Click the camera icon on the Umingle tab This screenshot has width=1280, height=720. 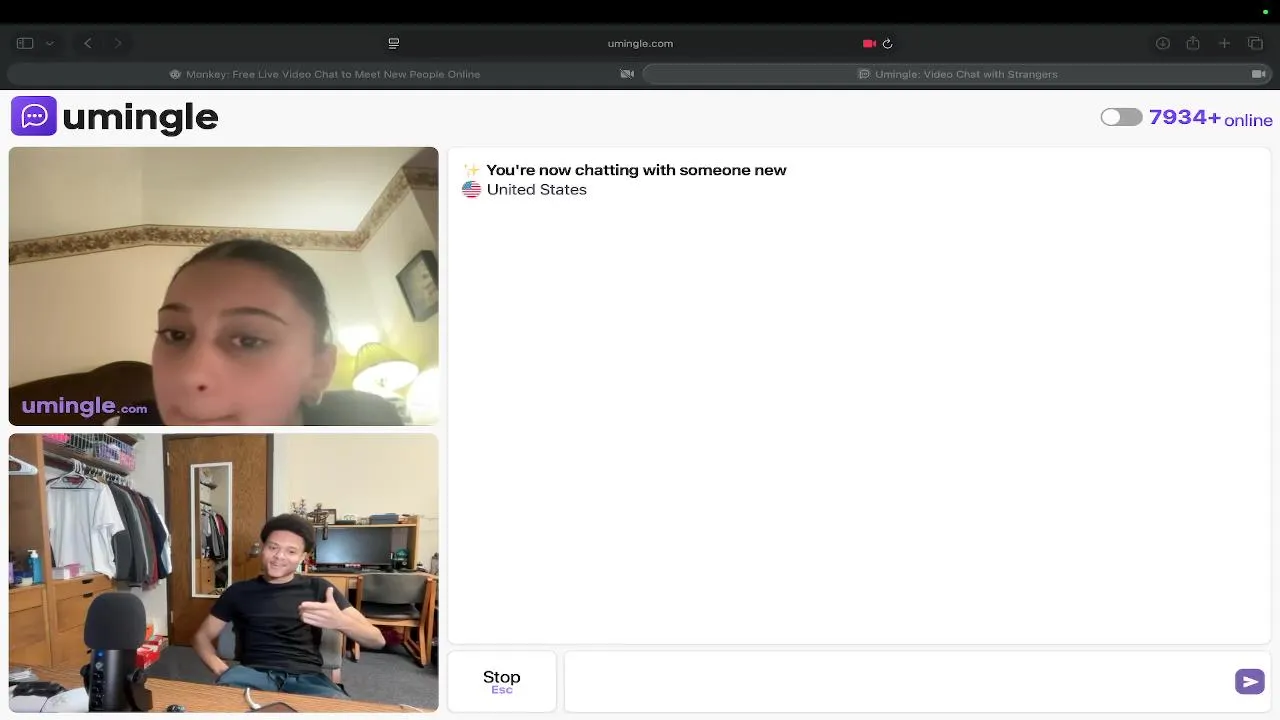coord(1259,74)
